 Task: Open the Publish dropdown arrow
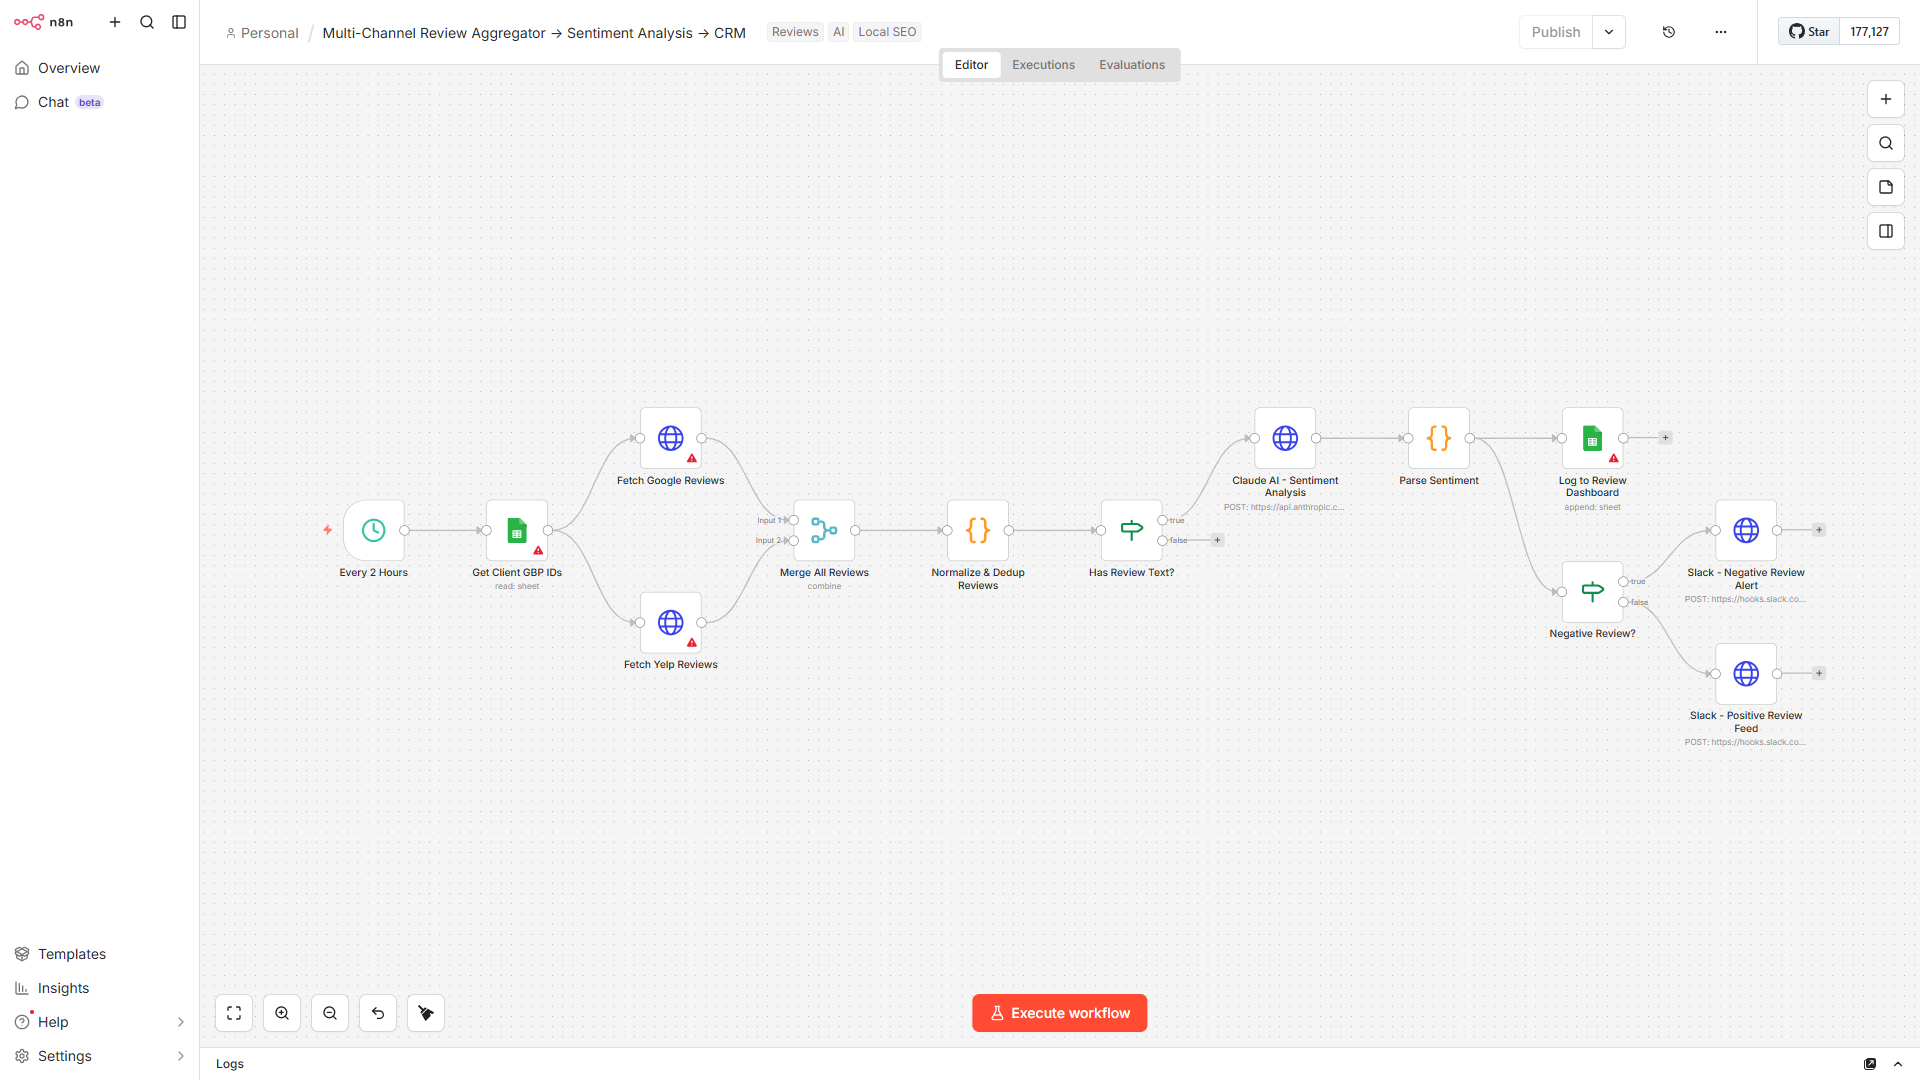[x=1609, y=31]
